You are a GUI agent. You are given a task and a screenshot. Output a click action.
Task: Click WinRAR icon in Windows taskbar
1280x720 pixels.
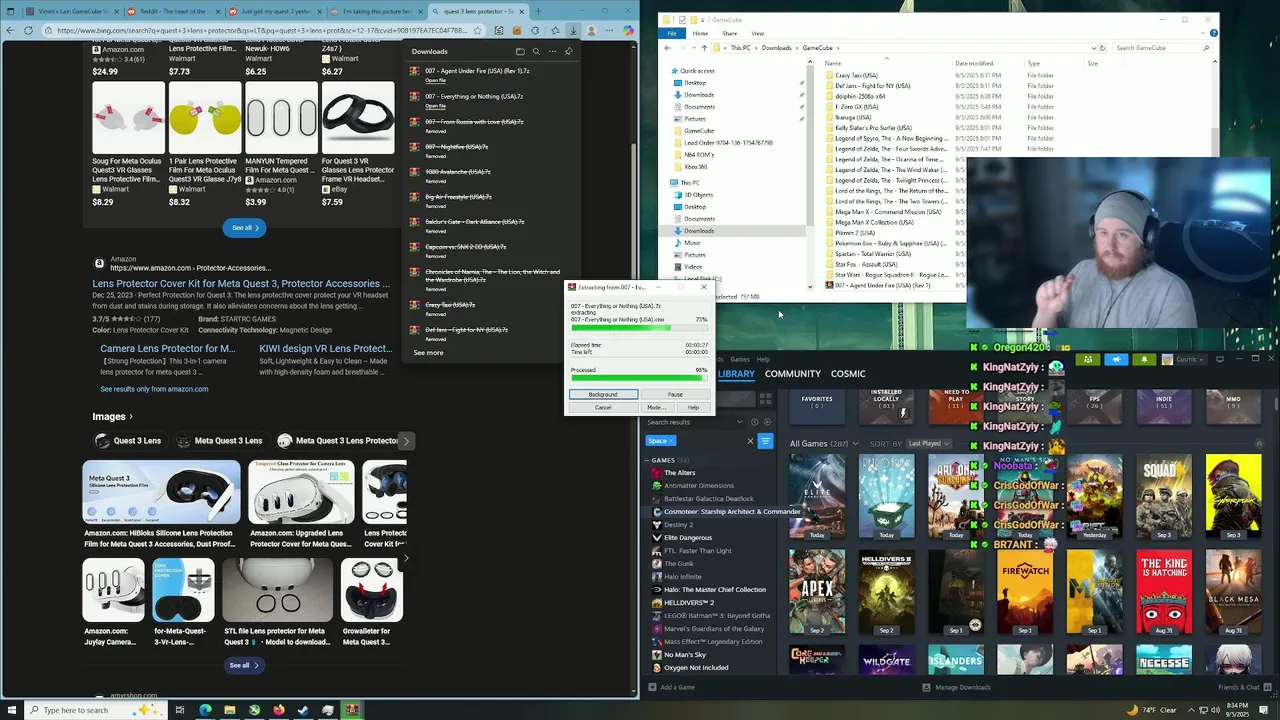tap(352, 710)
